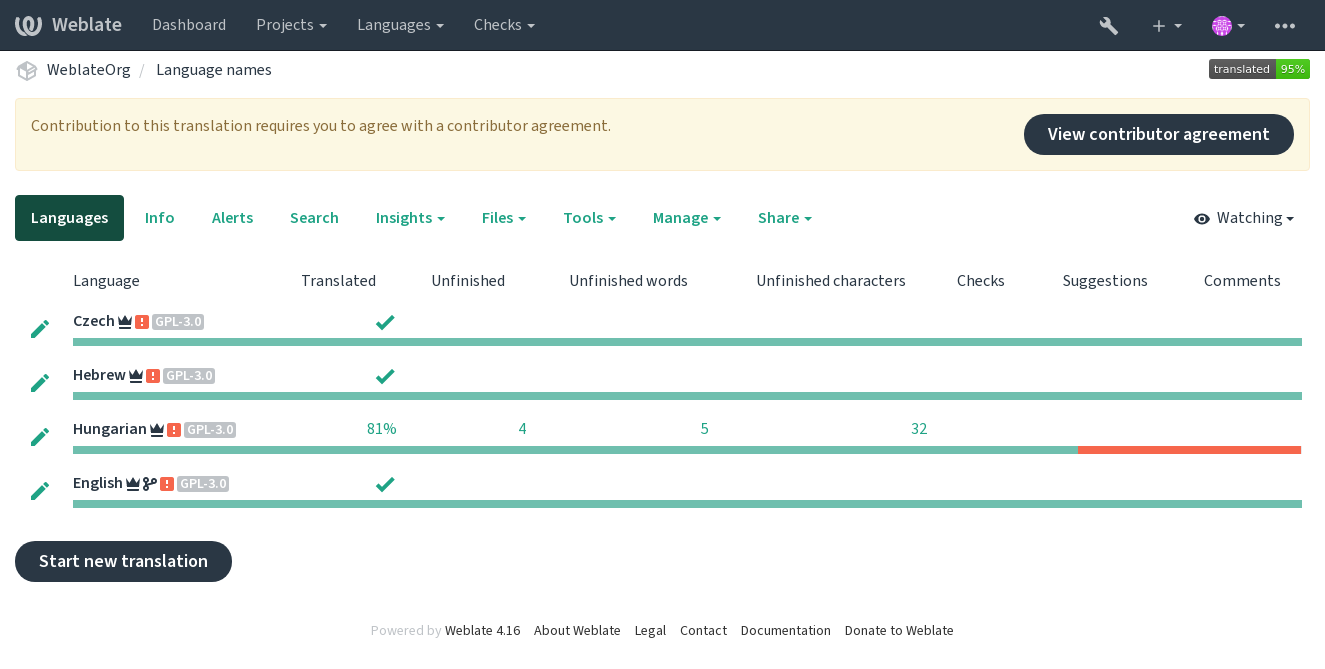
Task: Open the plus add menu
Action: 1166,25
